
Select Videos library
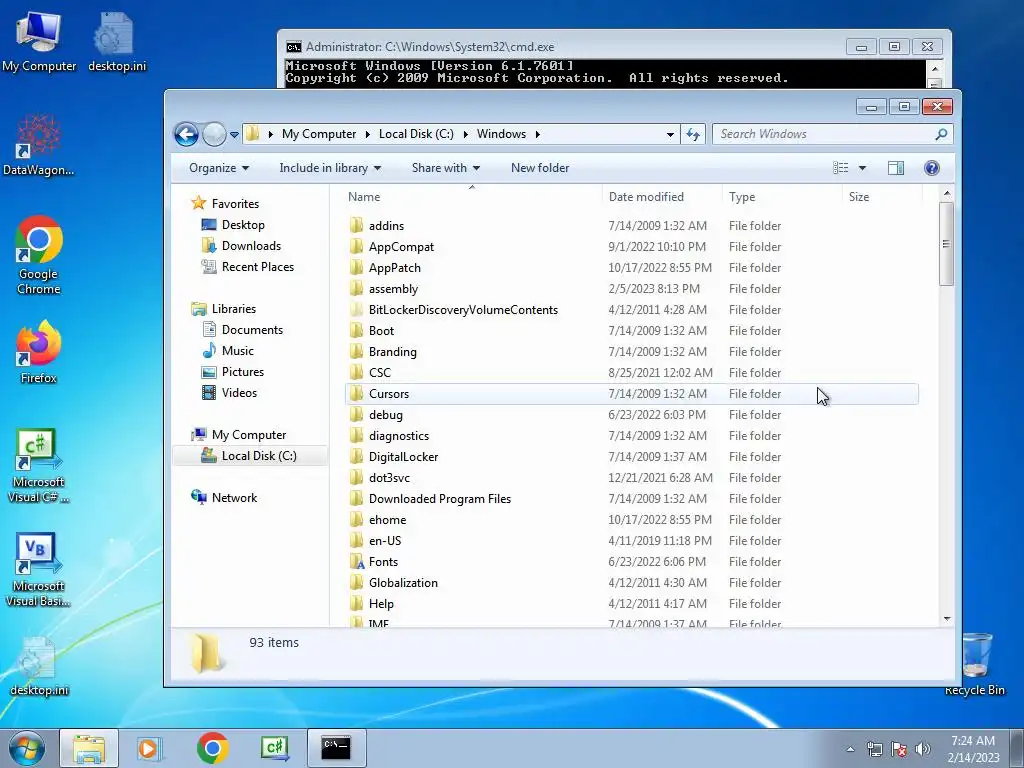239,393
